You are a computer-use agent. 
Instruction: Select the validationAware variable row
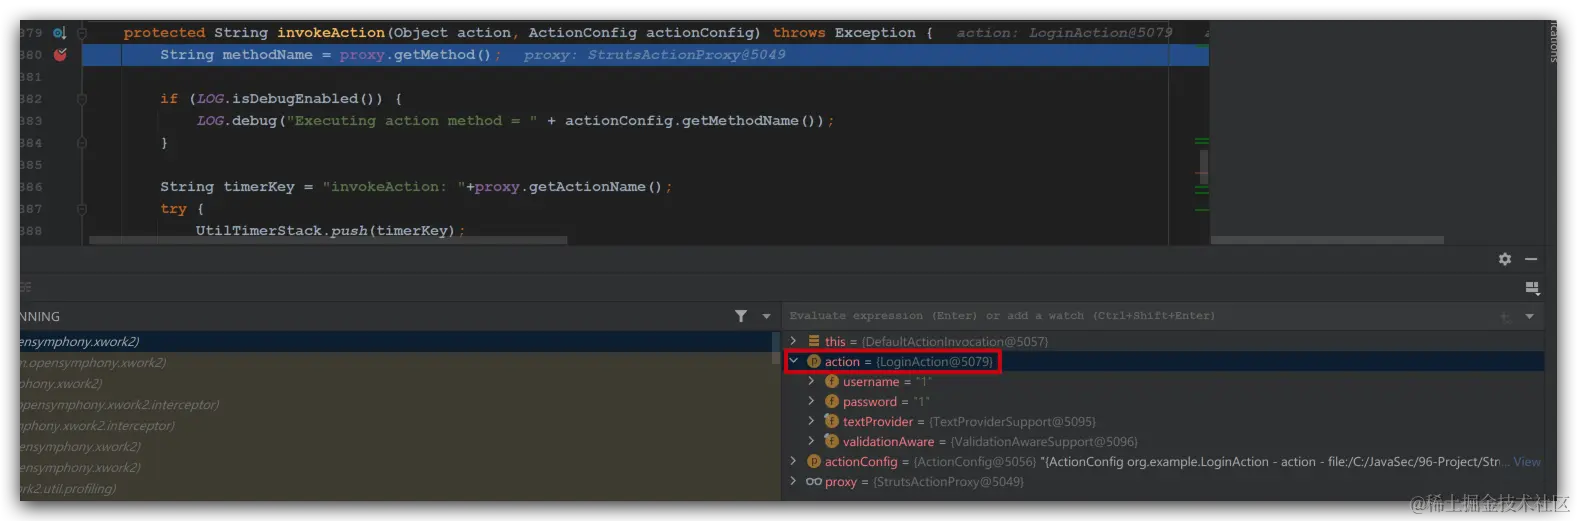click(1164, 441)
